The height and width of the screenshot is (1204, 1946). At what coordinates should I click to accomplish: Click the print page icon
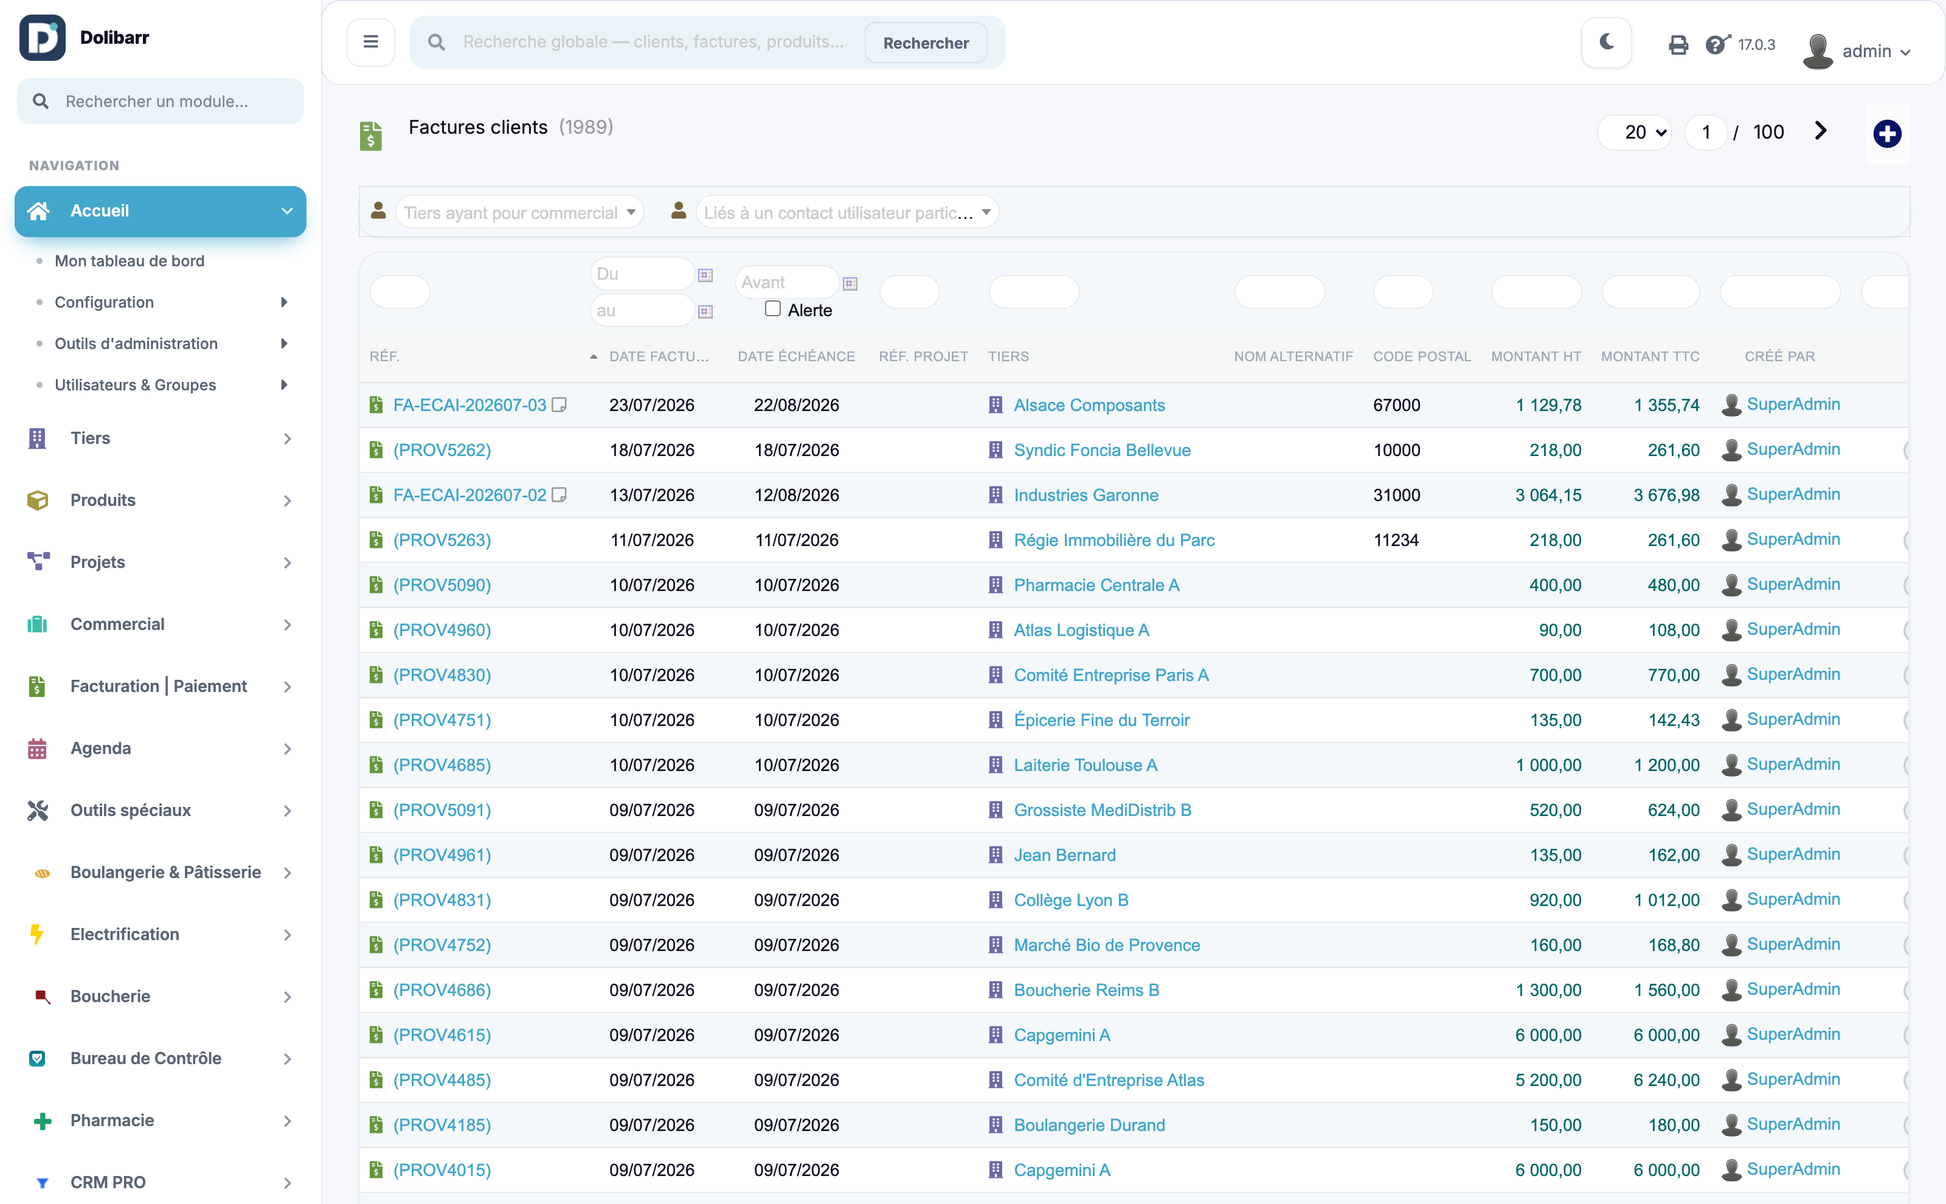click(x=1678, y=45)
